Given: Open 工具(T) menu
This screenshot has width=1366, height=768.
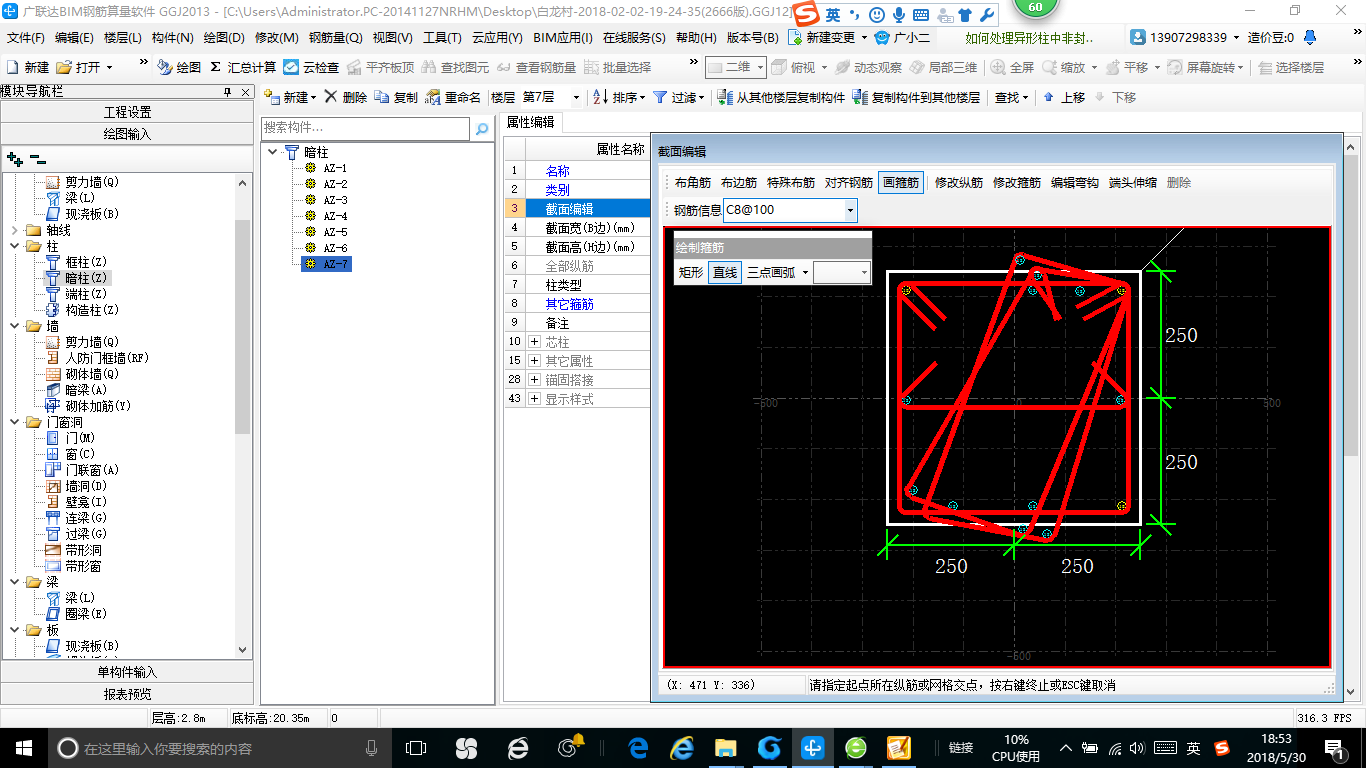Looking at the screenshot, I should point(442,38).
